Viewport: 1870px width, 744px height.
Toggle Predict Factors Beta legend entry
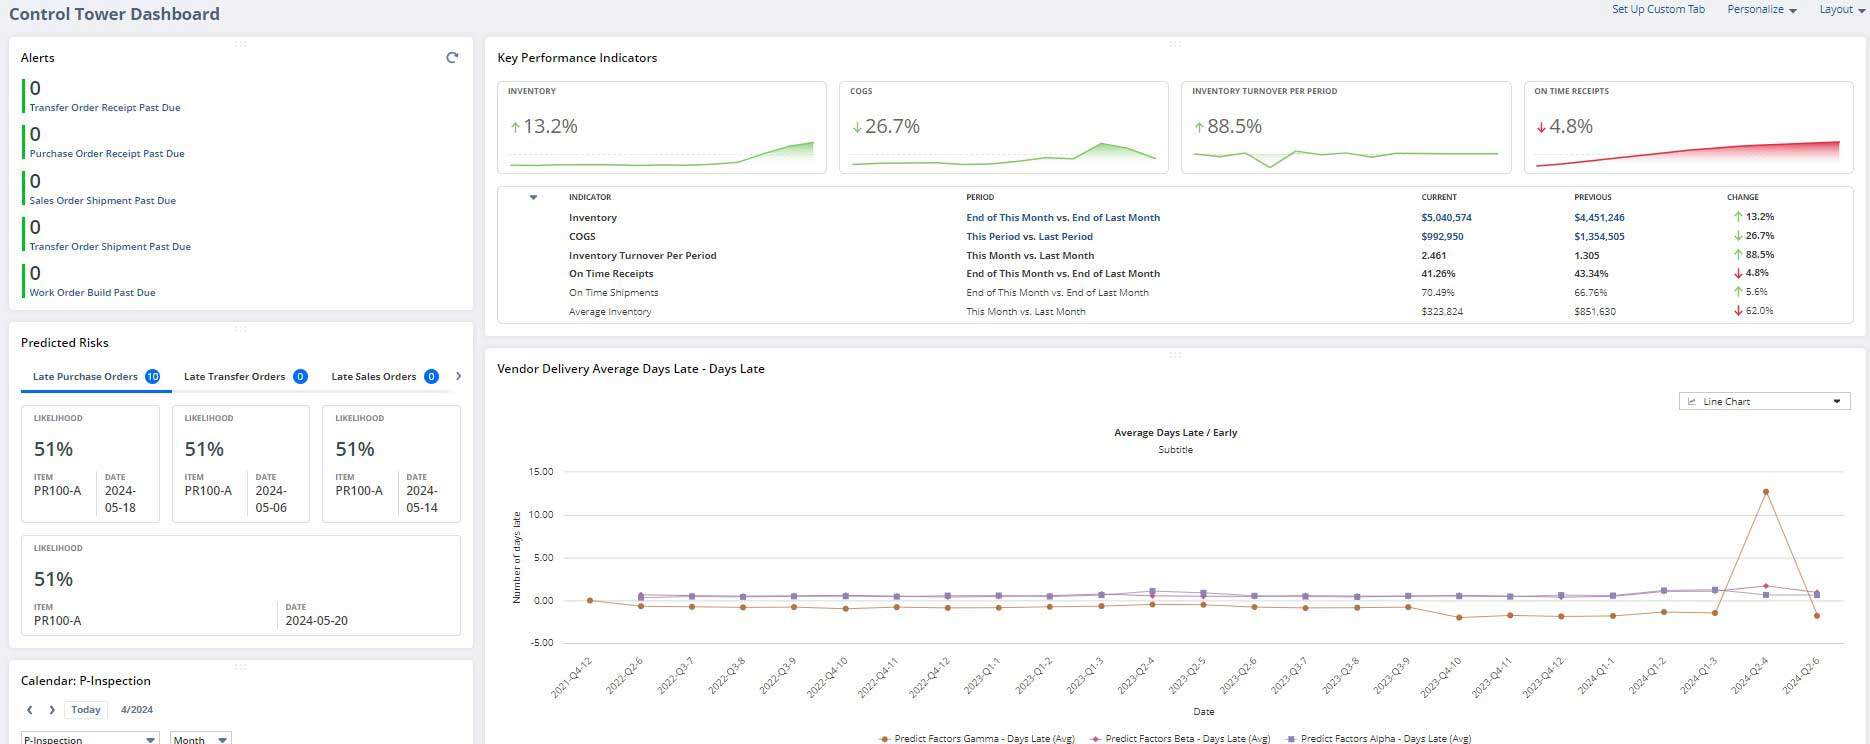[1180, 739]
